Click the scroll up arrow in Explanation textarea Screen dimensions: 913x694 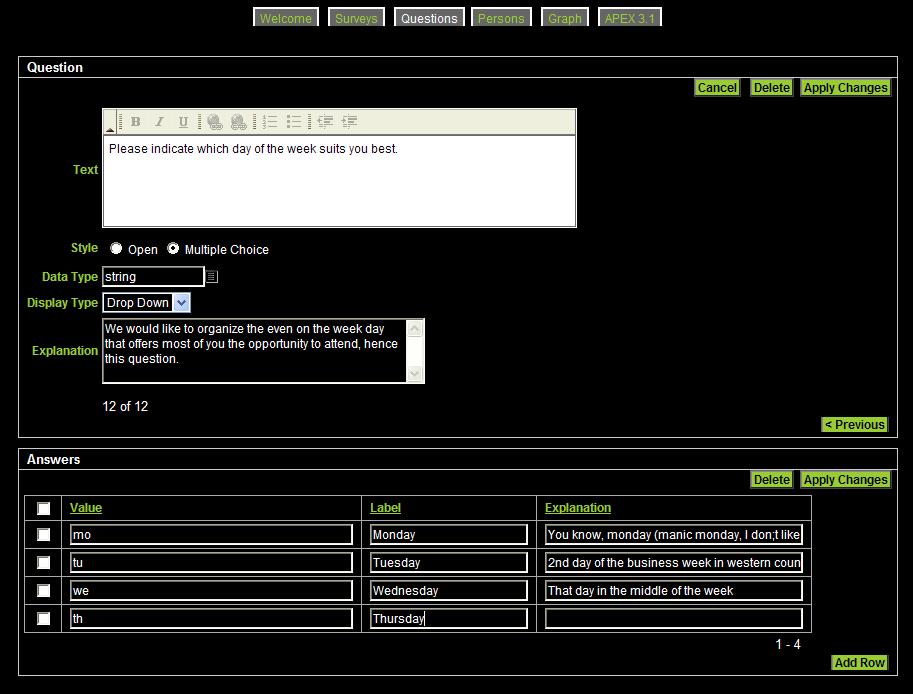pyautogui.click(x=415, y=329)
